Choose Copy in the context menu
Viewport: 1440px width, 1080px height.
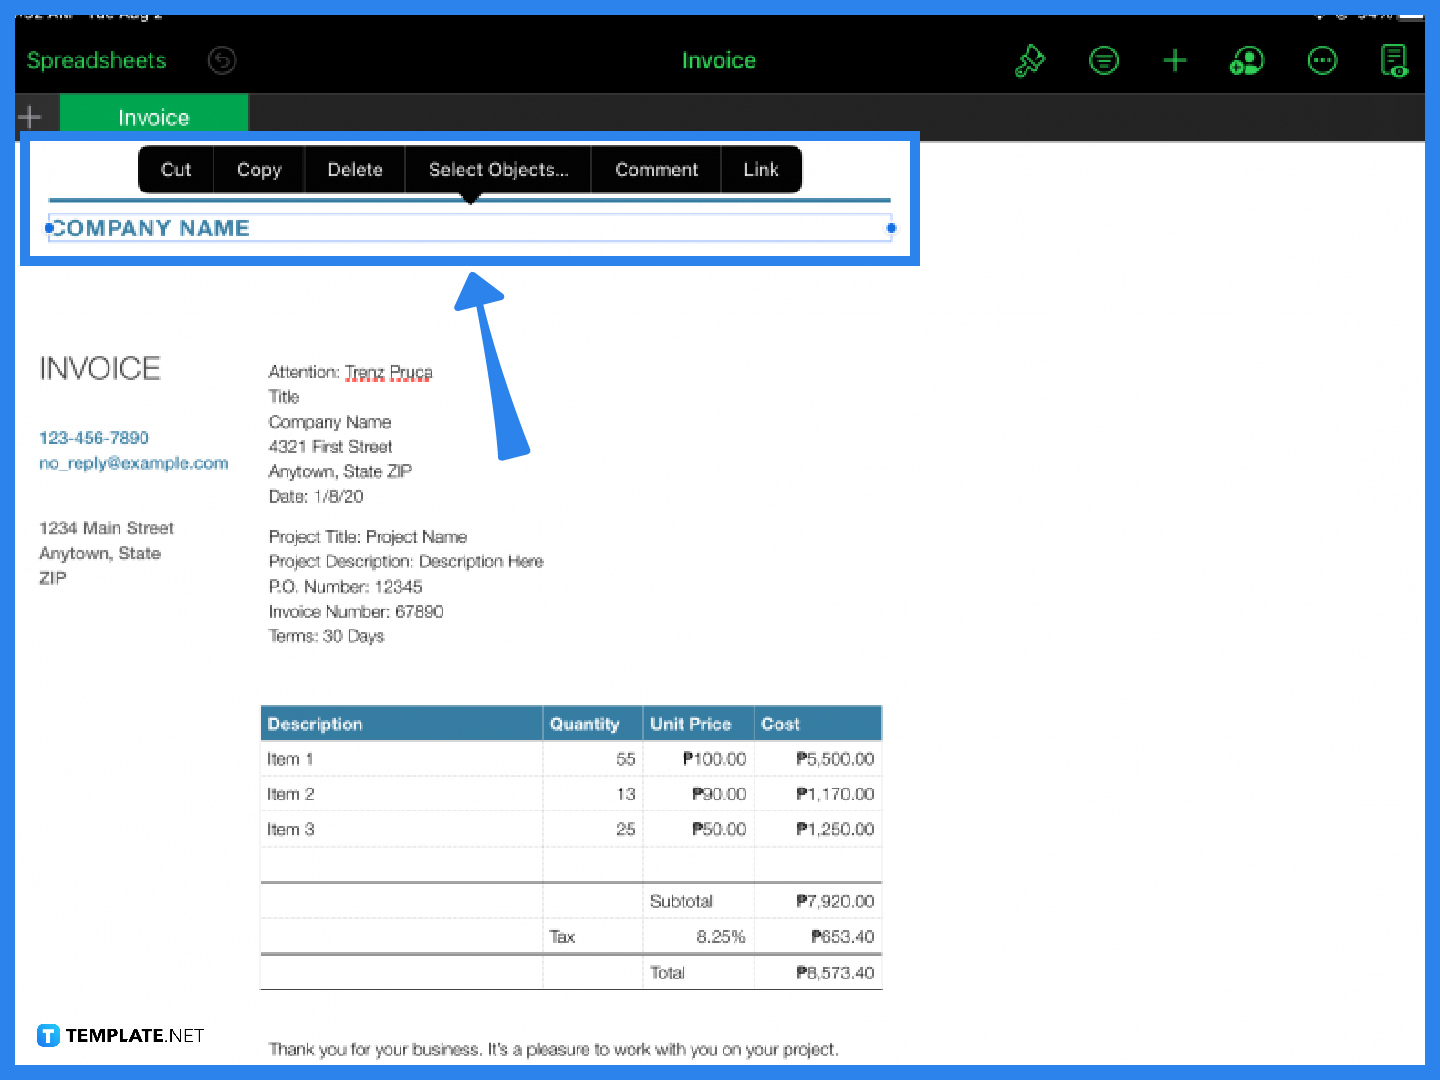pos(258,169)
